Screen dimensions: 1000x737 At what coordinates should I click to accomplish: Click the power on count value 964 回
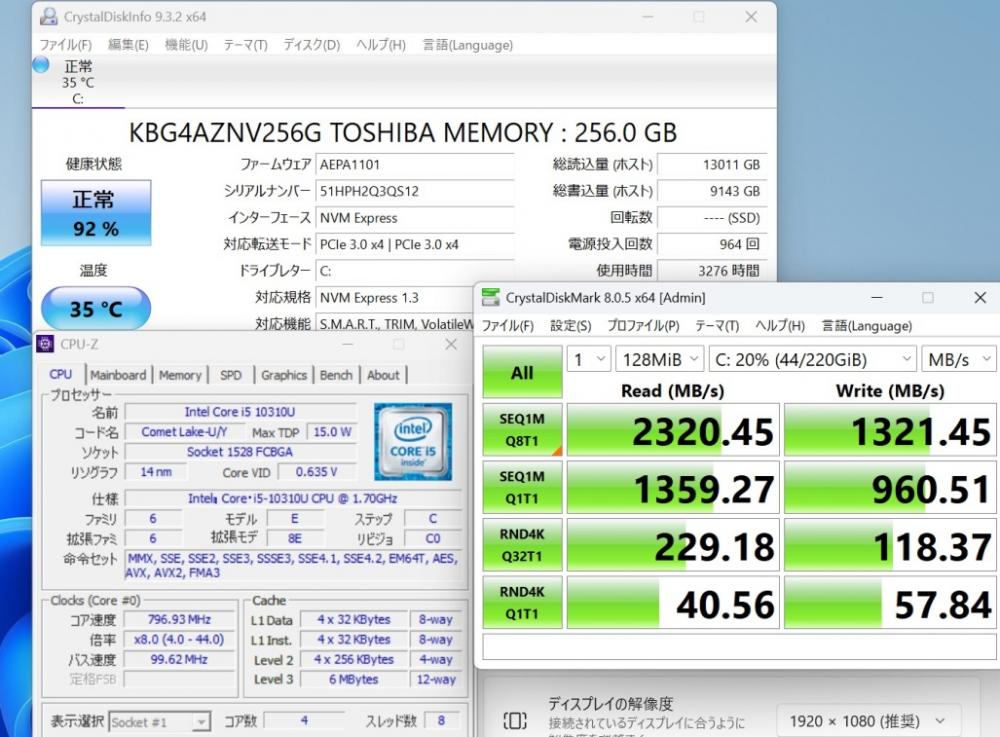(712, 244)
